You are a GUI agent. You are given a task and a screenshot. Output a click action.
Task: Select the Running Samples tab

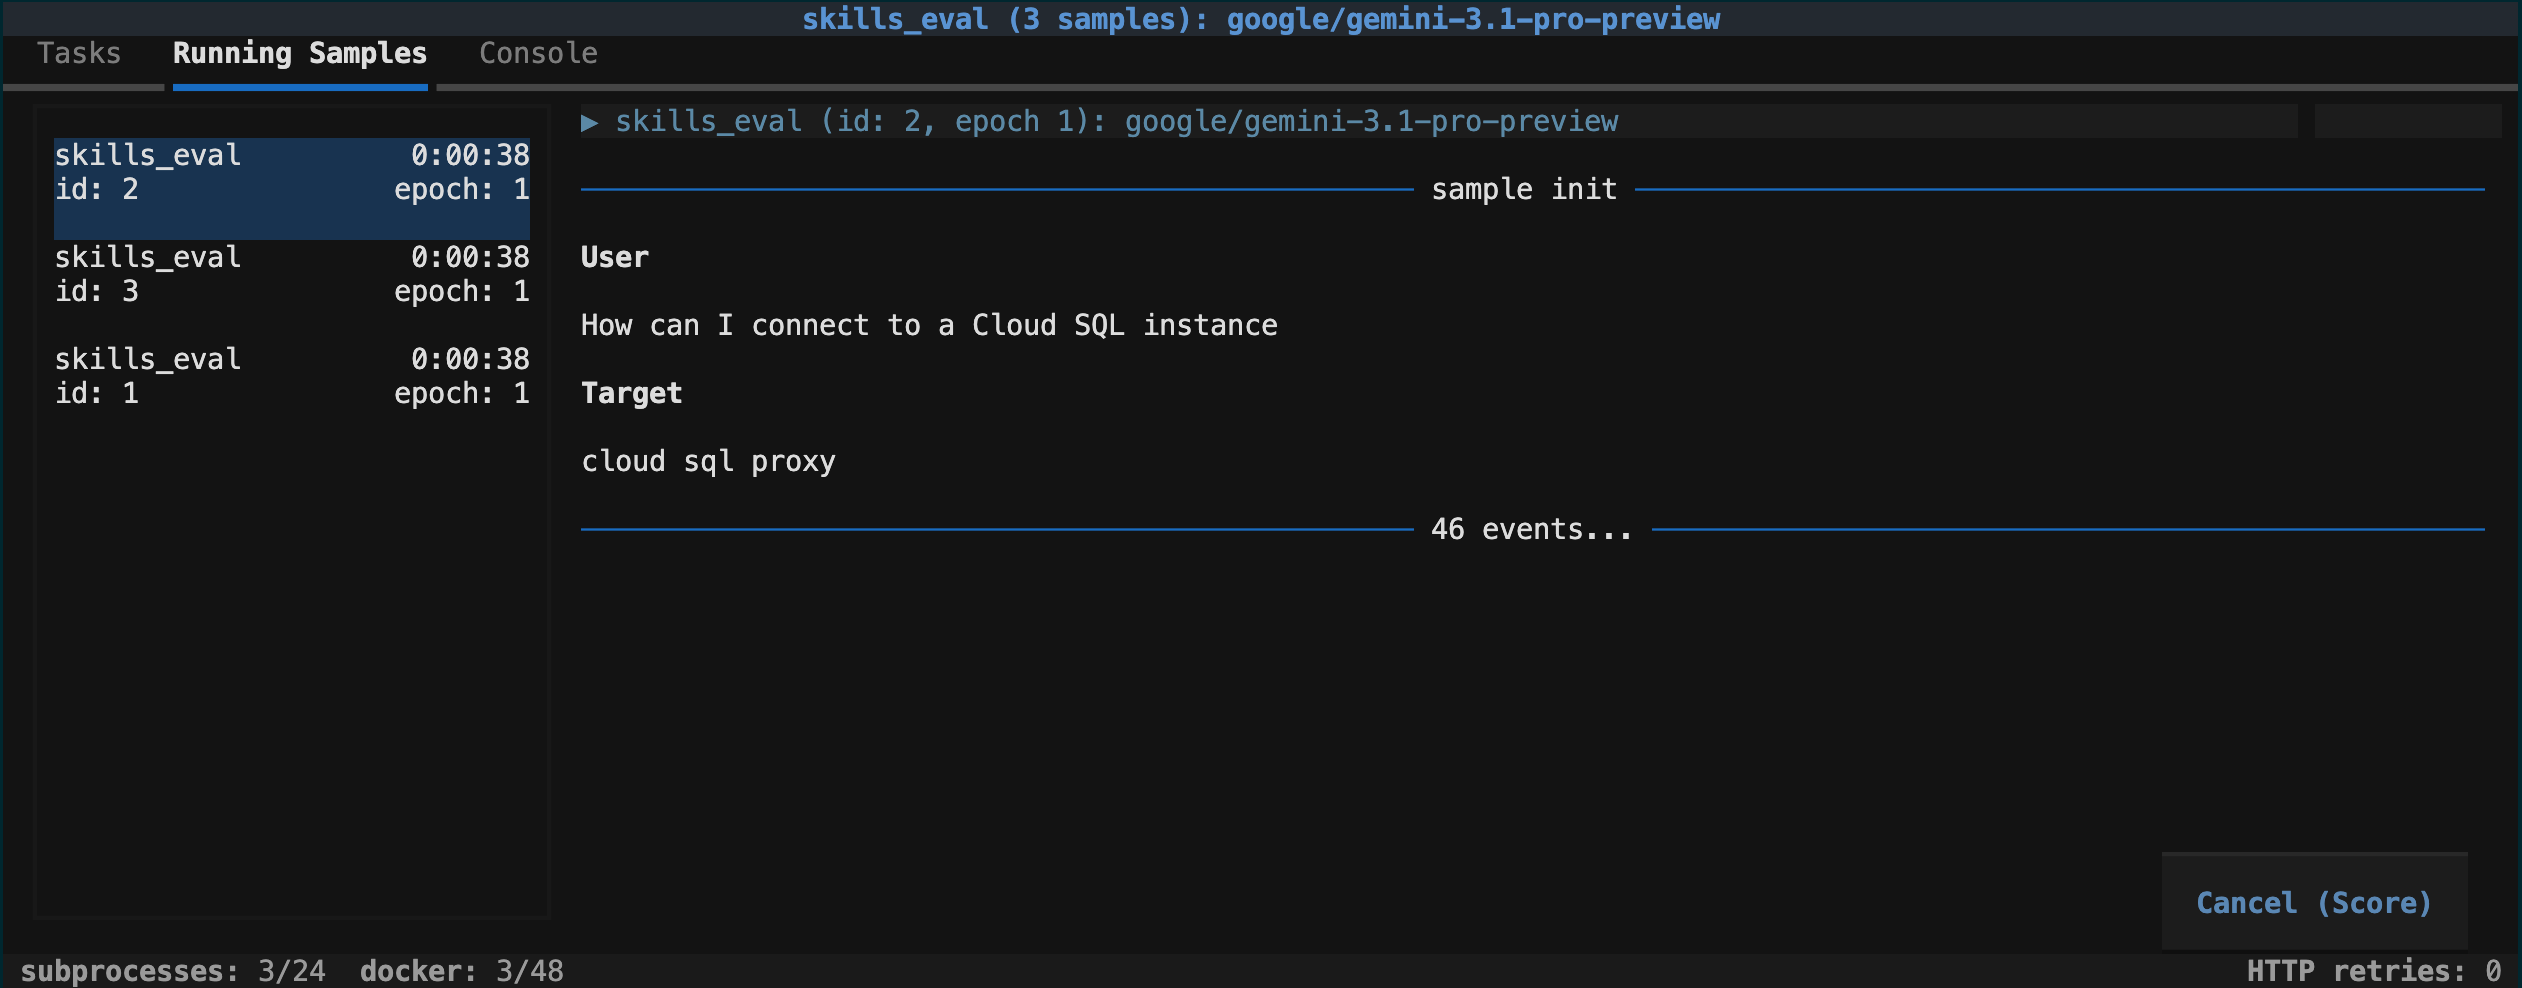[x=300, y=53]
